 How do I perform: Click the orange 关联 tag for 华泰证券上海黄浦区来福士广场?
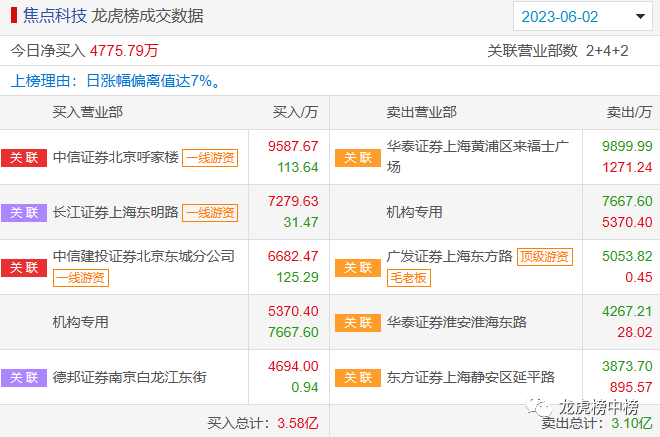358,158
